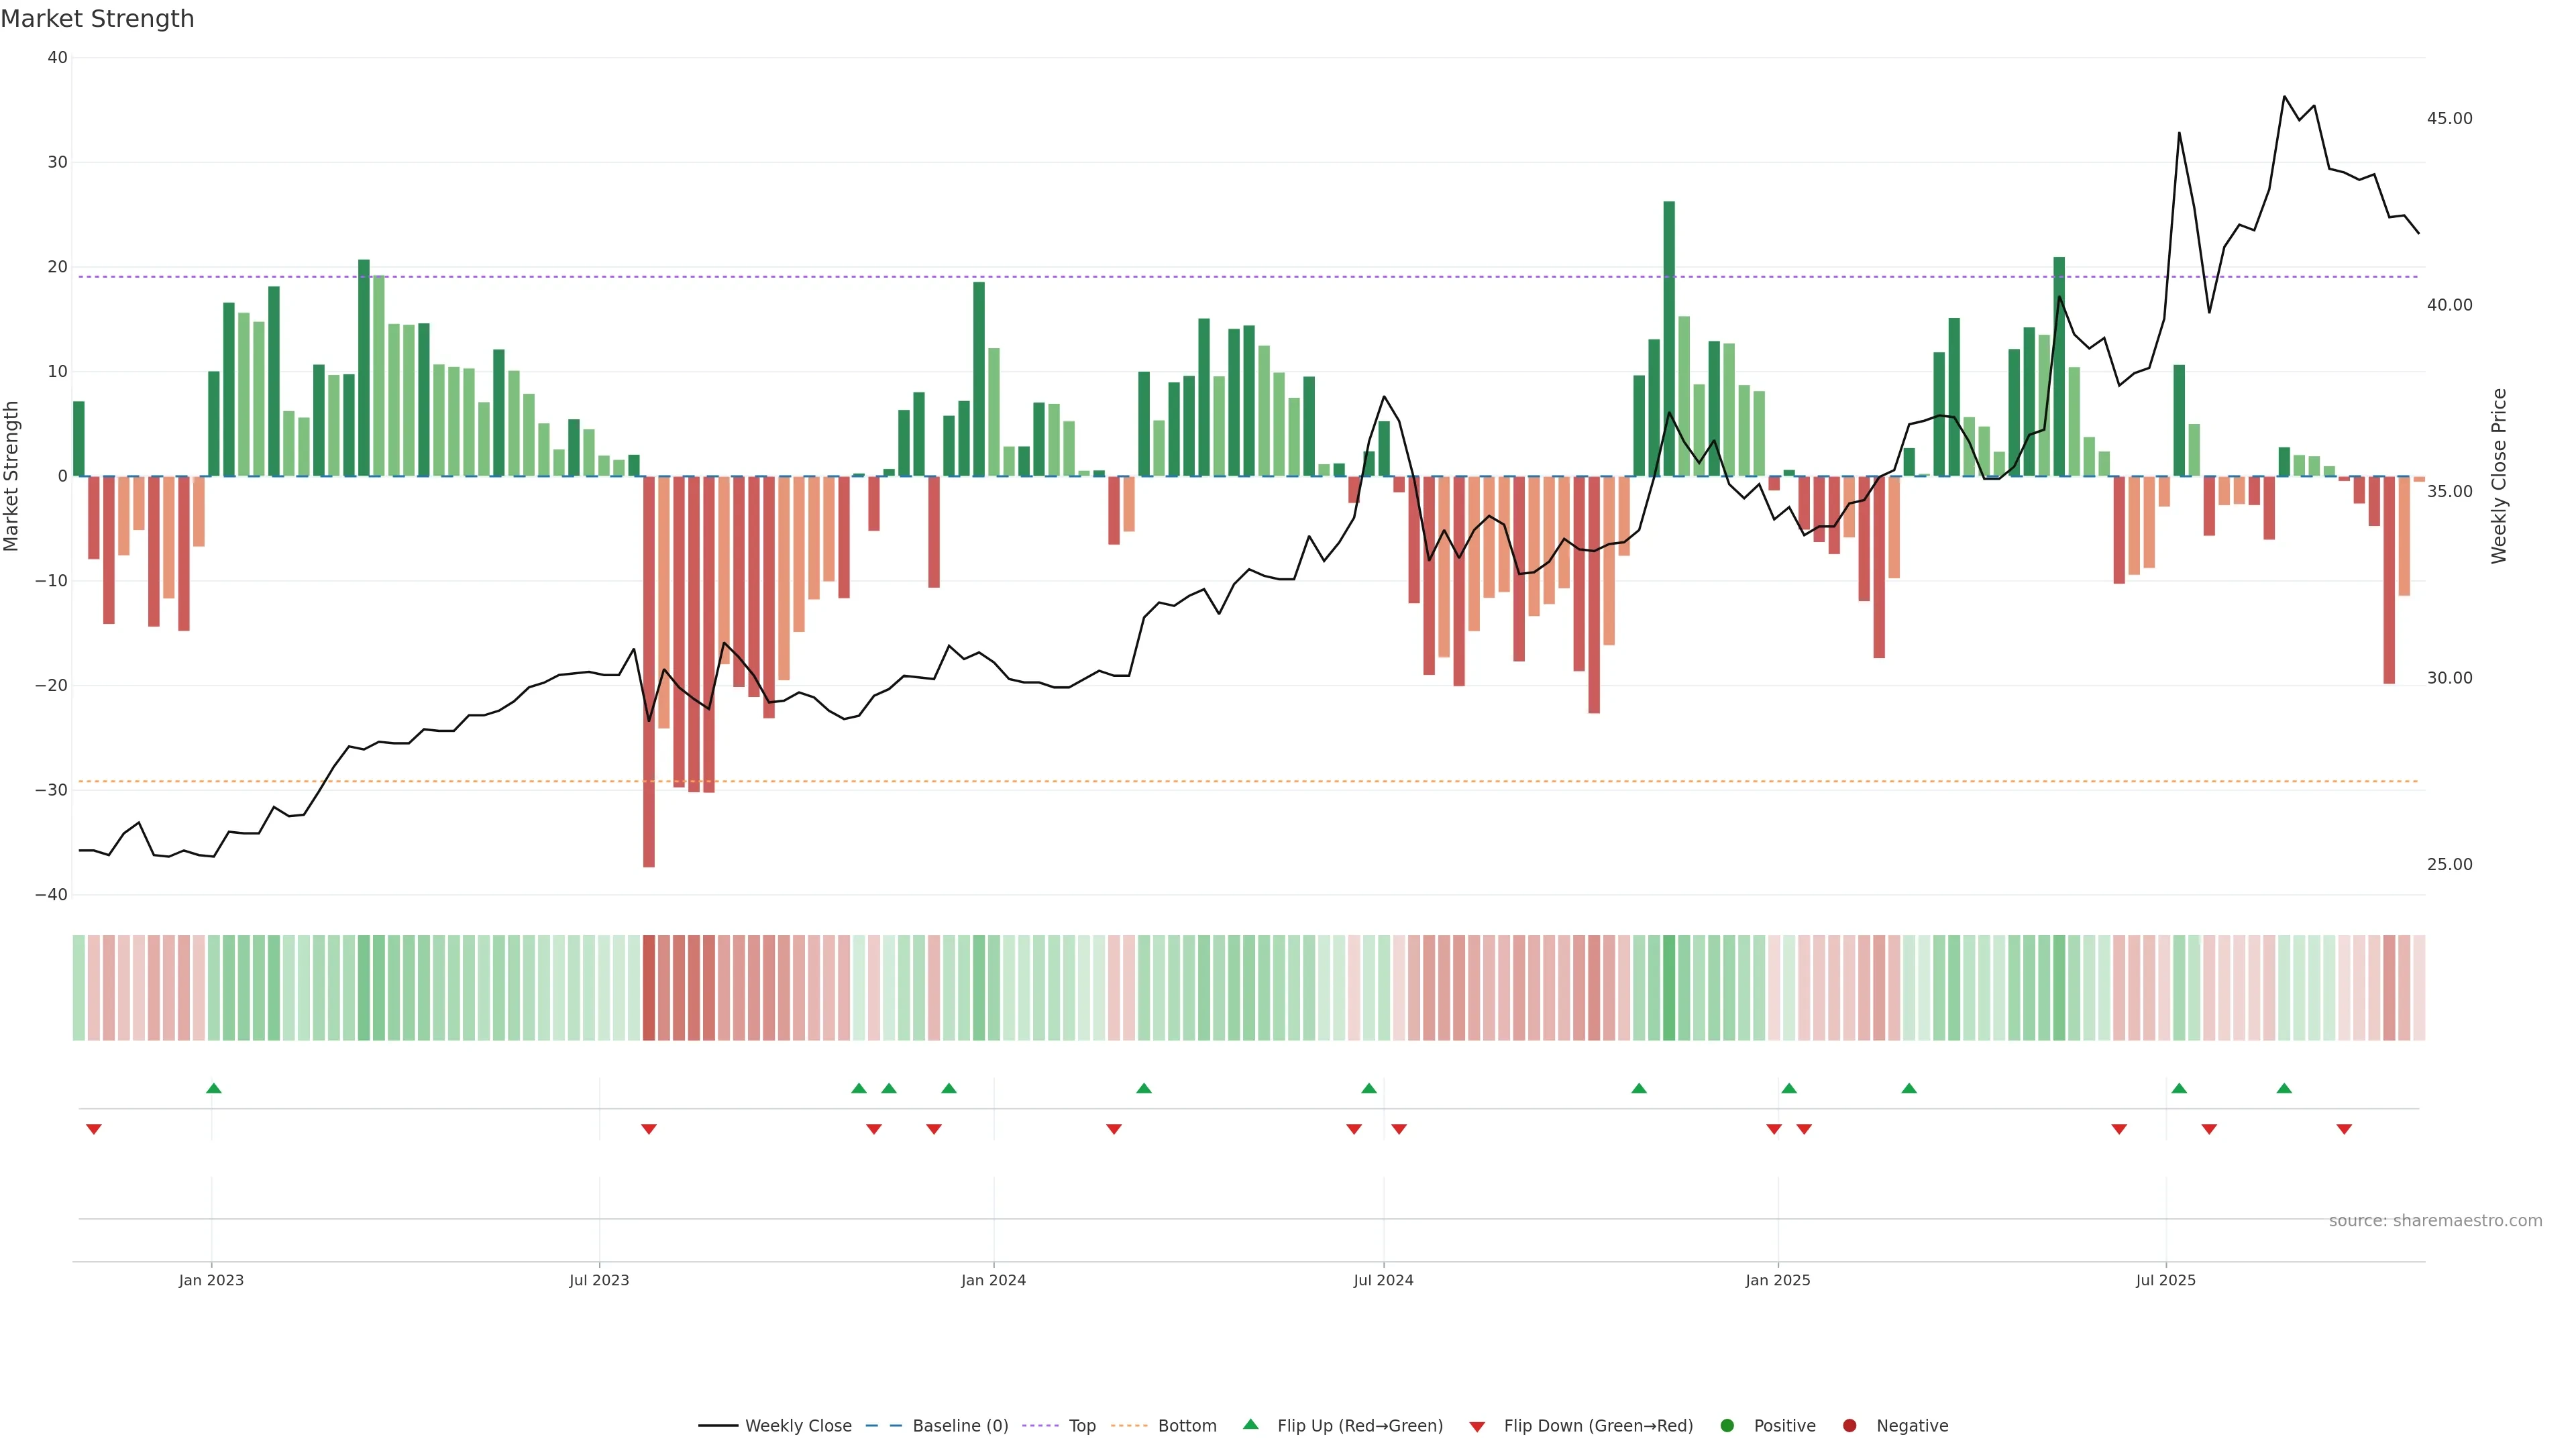This screenshot has height=1449, width=2576.
Task: Toggle Baseline (0) legend entry
Action: coord(959,1426)
